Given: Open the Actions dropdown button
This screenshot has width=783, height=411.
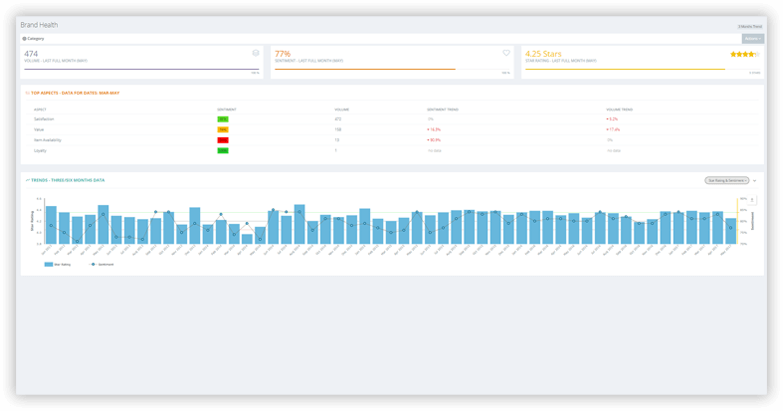Looking at the screenshot, I should [x=753, y=38].
